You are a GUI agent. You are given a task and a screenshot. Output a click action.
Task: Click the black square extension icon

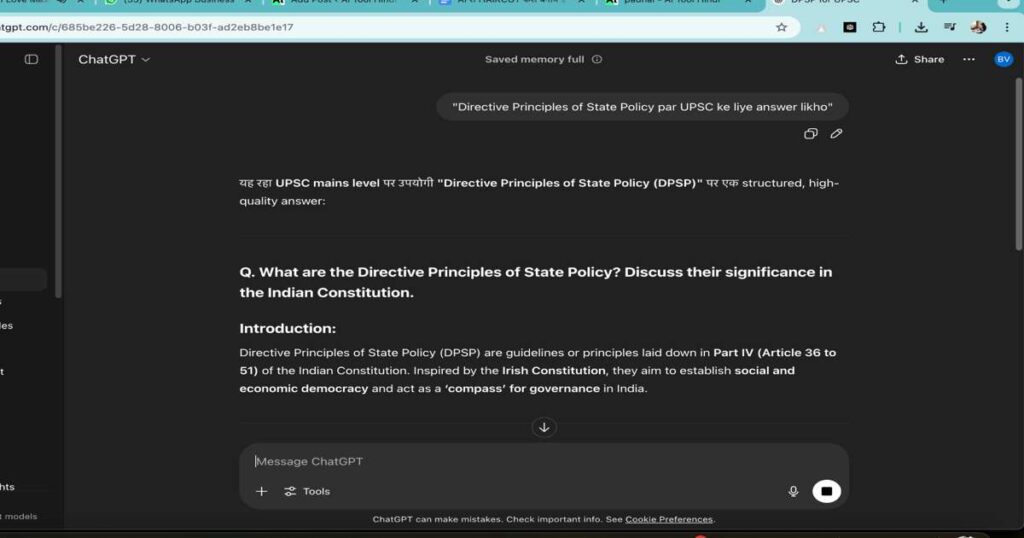[850, 27]
